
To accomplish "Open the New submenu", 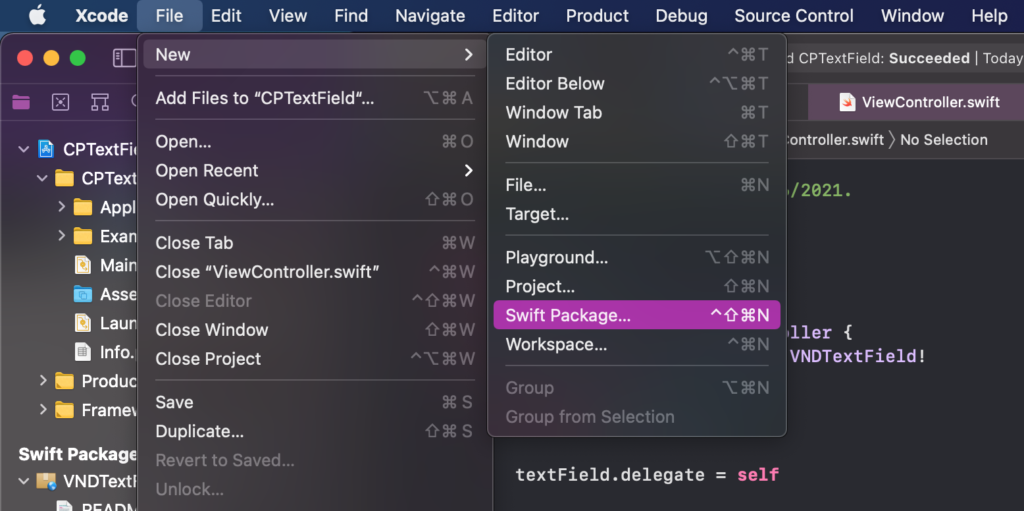I will [x=314, y=55].
